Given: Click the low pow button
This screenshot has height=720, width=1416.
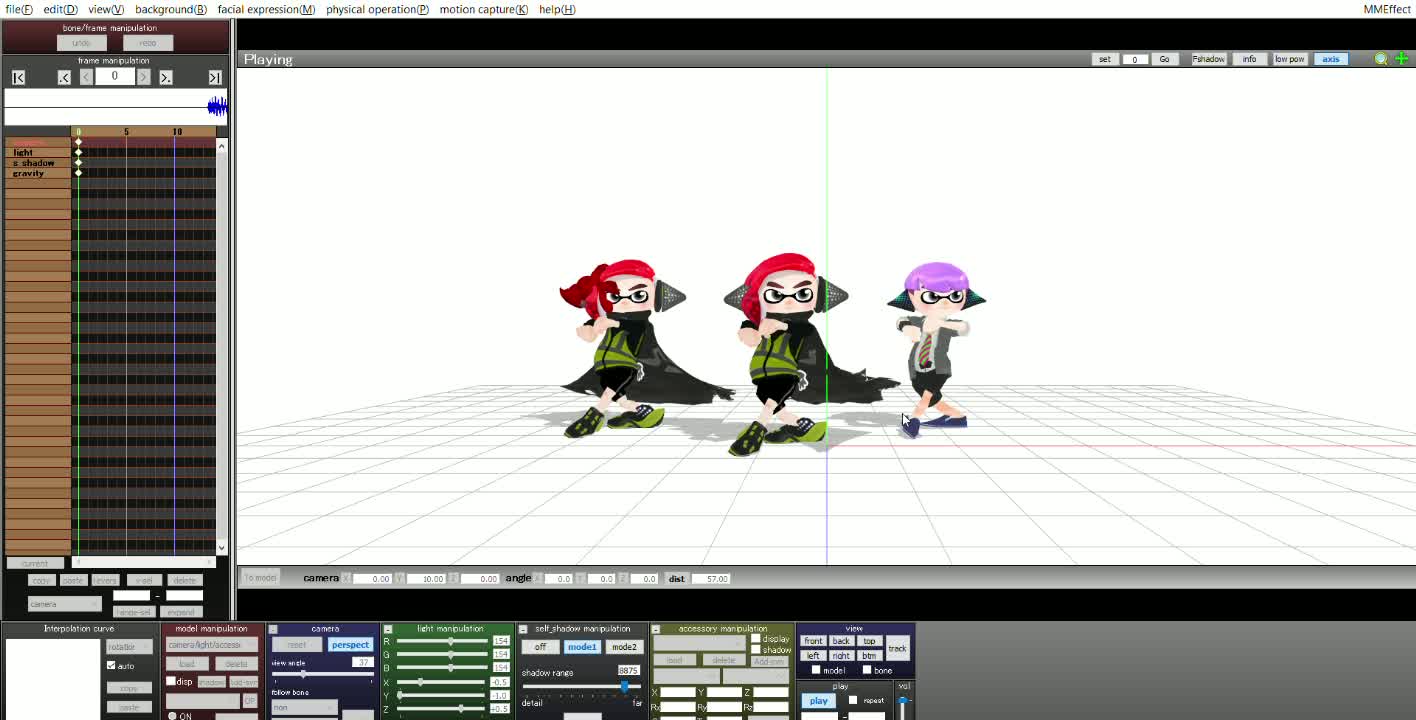Looking at the screenshot, I should pyautogui.click(x=1289, y=59).
